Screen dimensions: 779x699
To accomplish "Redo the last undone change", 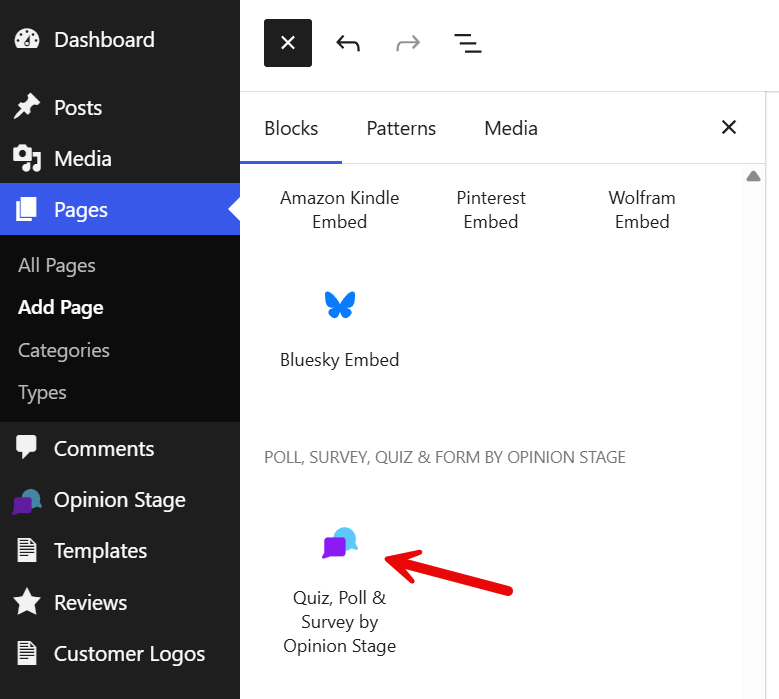I will coord(408,43).
